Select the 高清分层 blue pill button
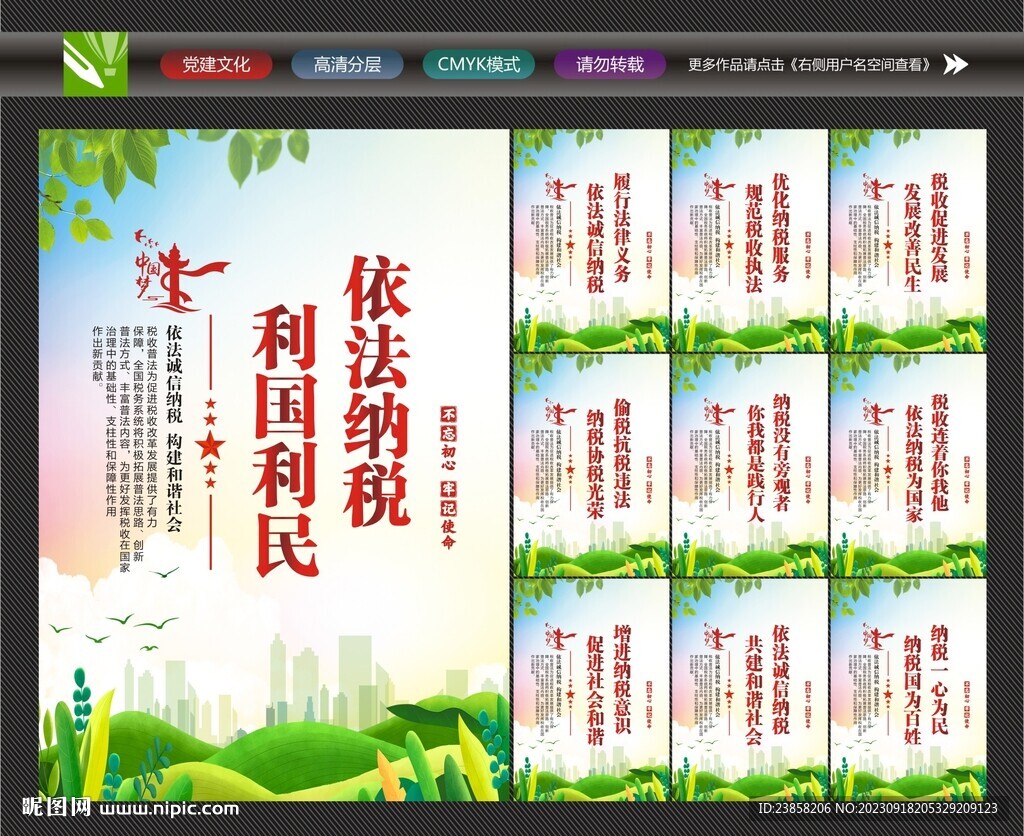Image resolution: width=1024 pixels, height=836 pixels. pyautogui.click(x=347, y=65)
